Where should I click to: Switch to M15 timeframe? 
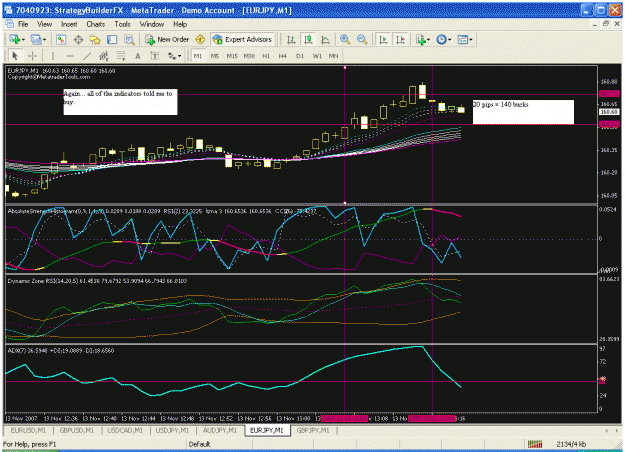pos(232,56)
